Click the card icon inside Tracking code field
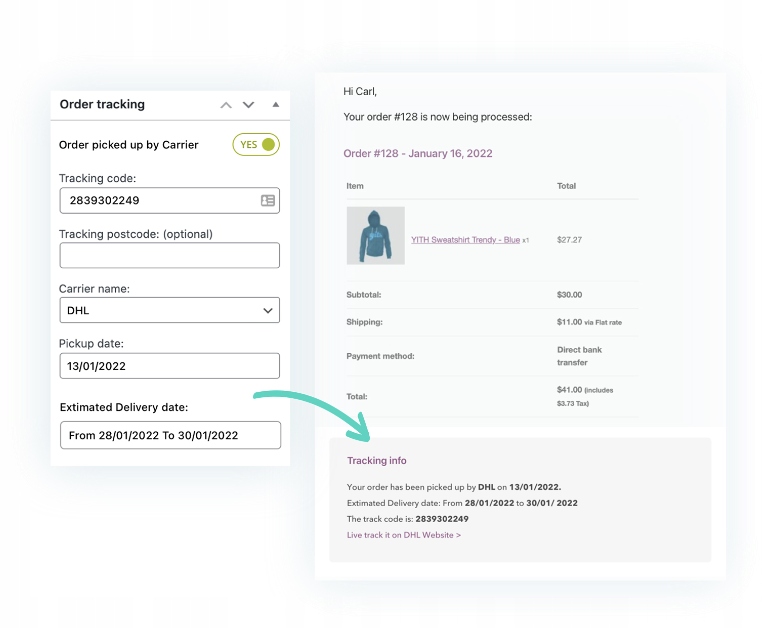This screenshot has width=762, height=628. point(268,201)
